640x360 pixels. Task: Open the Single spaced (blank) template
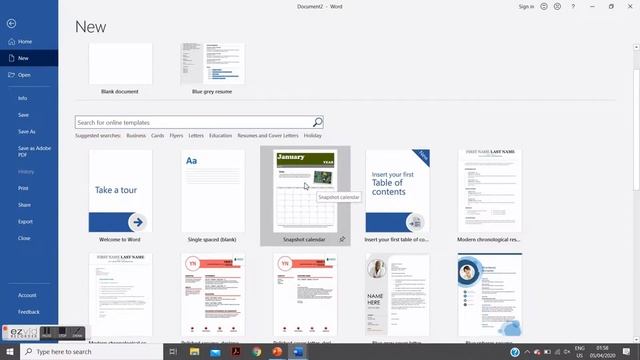pyautogui.click(x=213, y=196)
